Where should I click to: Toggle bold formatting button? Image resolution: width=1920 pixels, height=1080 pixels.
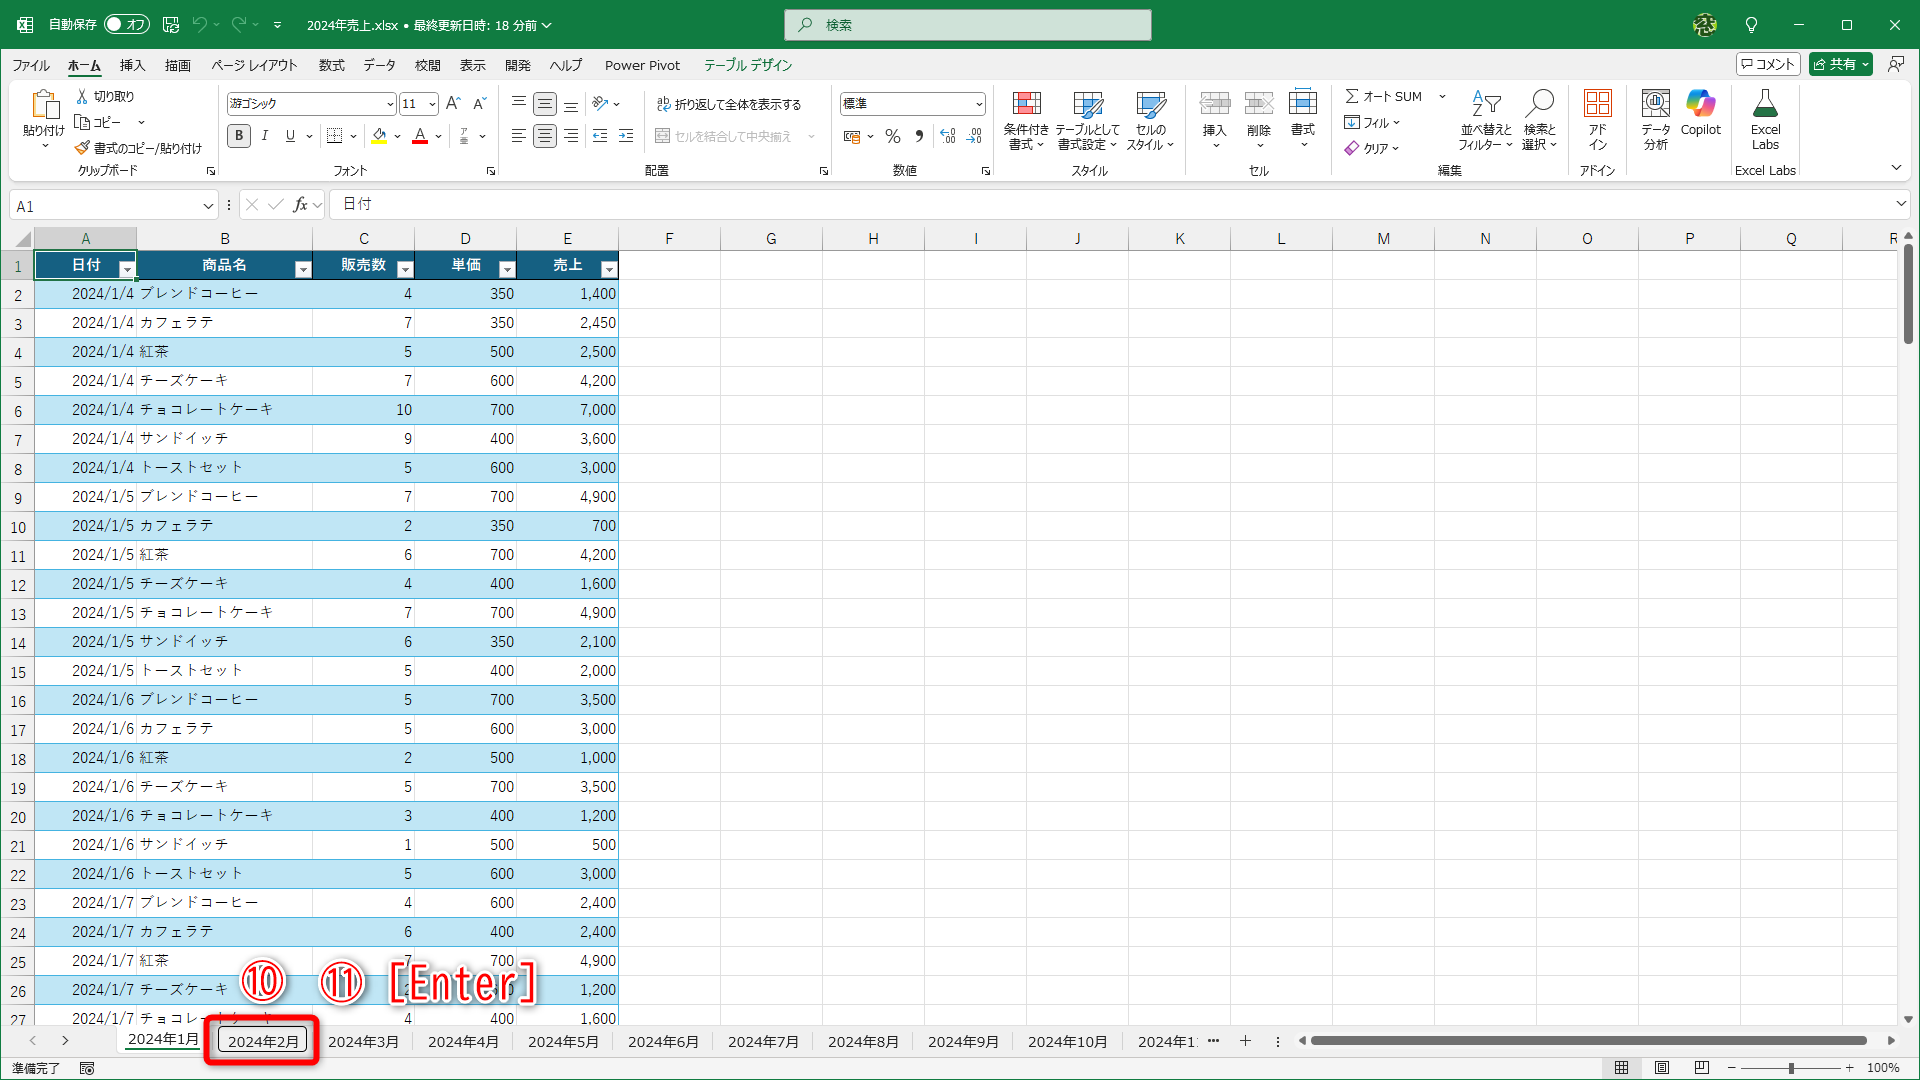238,136
